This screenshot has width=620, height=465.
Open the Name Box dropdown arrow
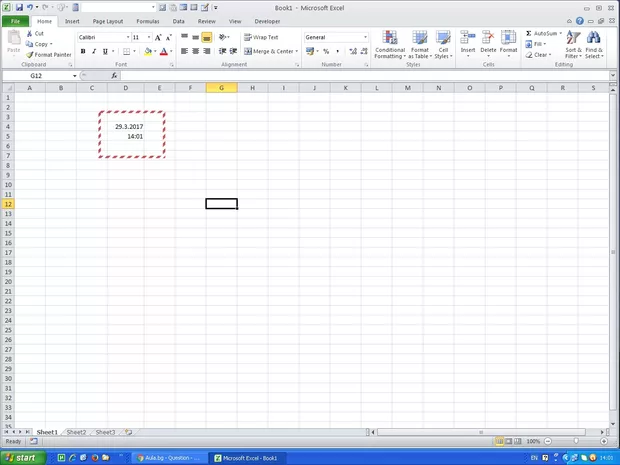pyautogui.click(x=73, y=76)
